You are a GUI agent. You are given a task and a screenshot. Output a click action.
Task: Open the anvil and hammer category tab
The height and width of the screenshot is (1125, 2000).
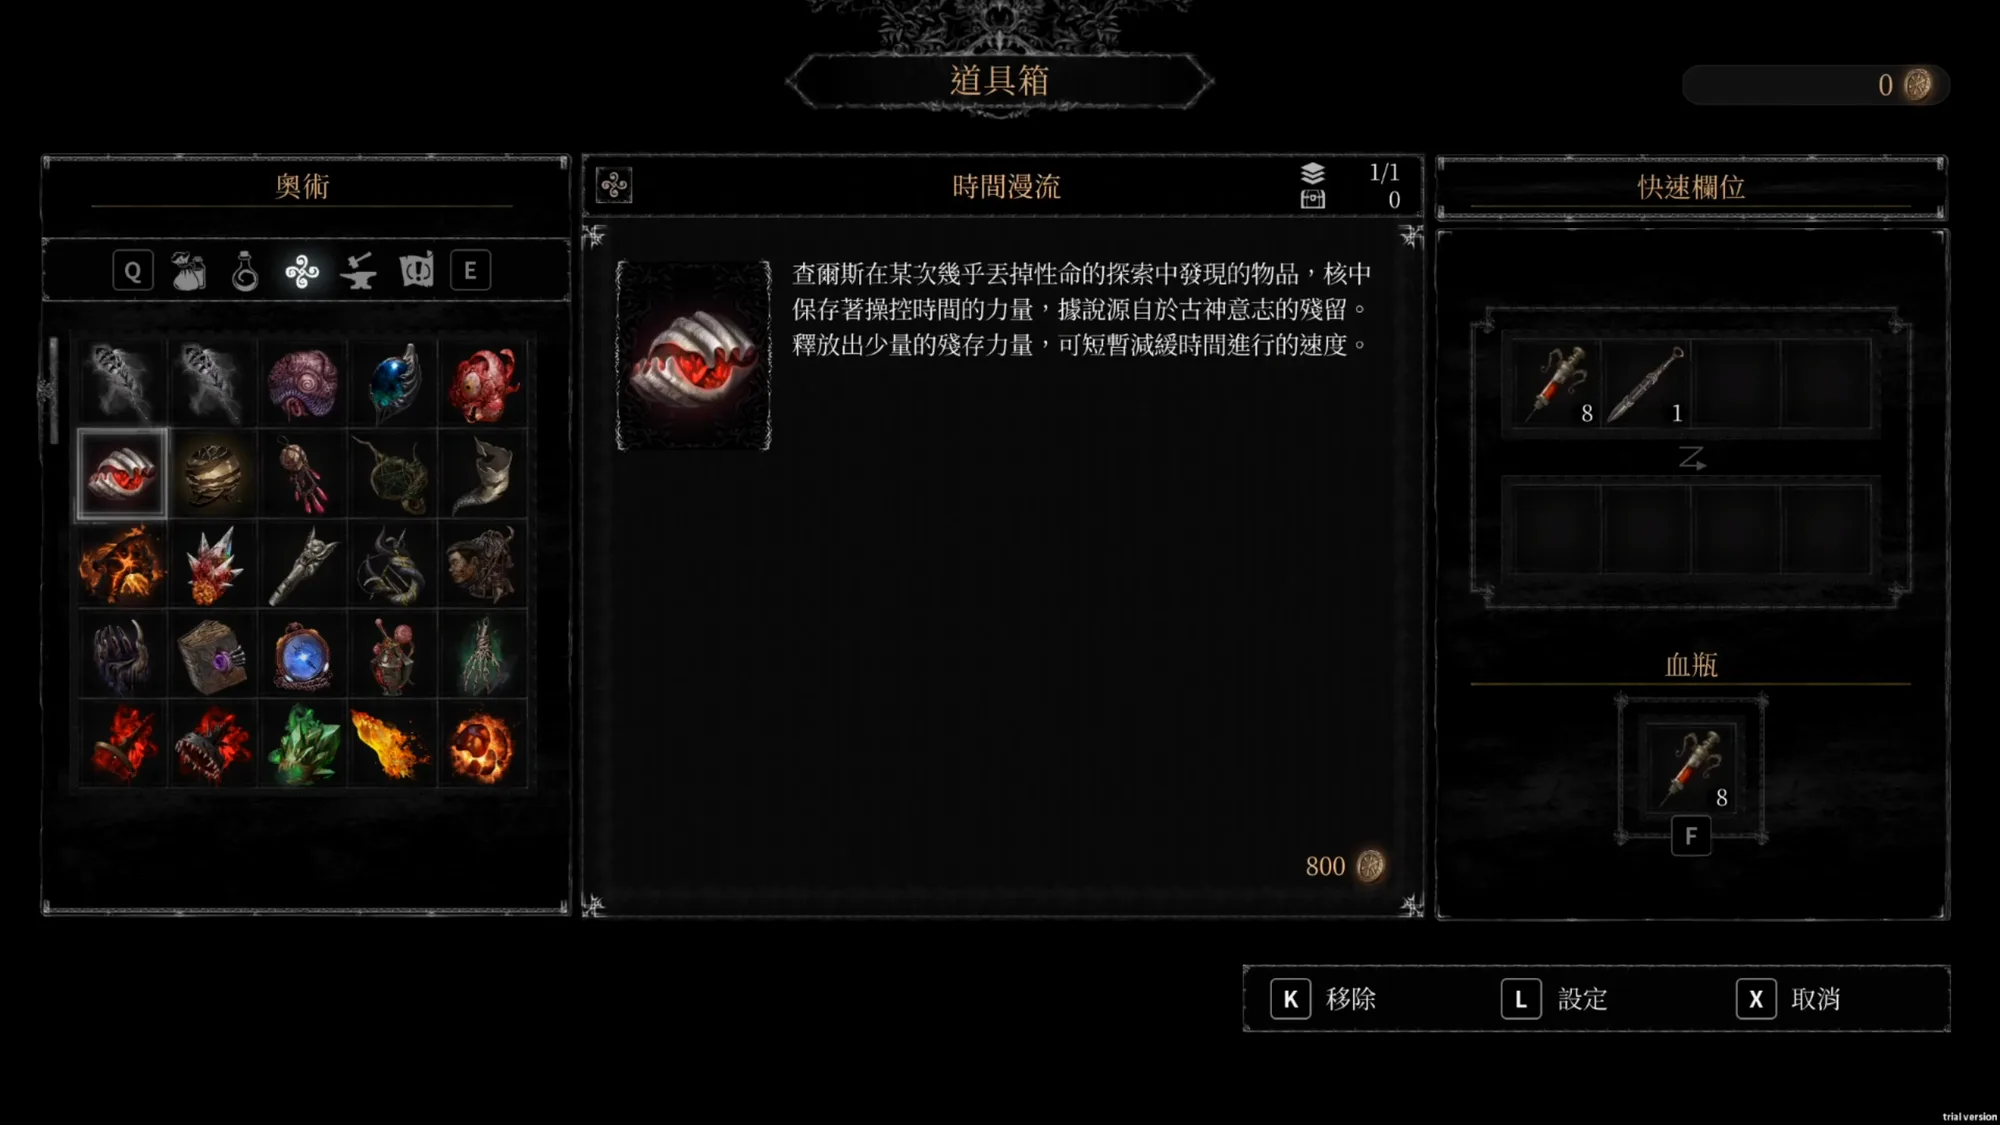click(x=358, y=271)
